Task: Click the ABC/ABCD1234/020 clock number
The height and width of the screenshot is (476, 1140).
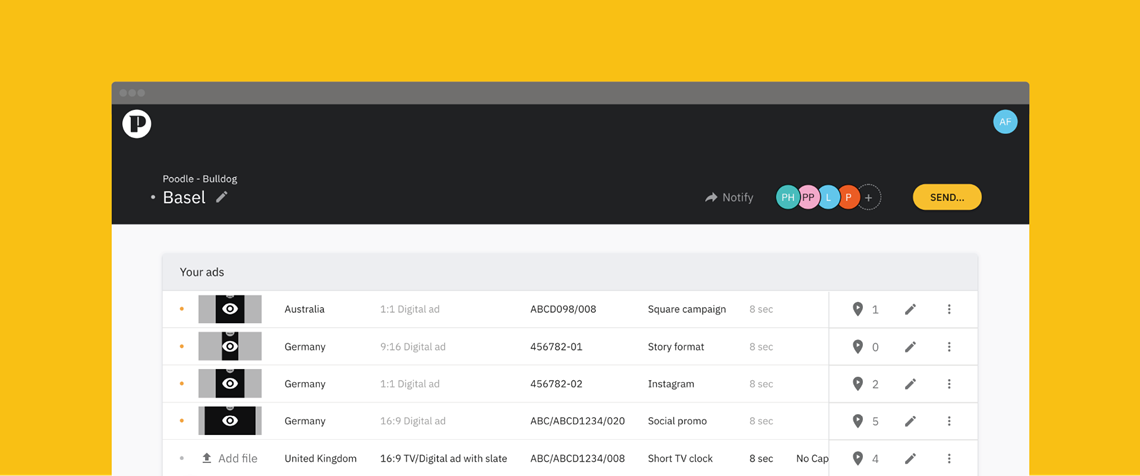Action: [x=578, y=421]
